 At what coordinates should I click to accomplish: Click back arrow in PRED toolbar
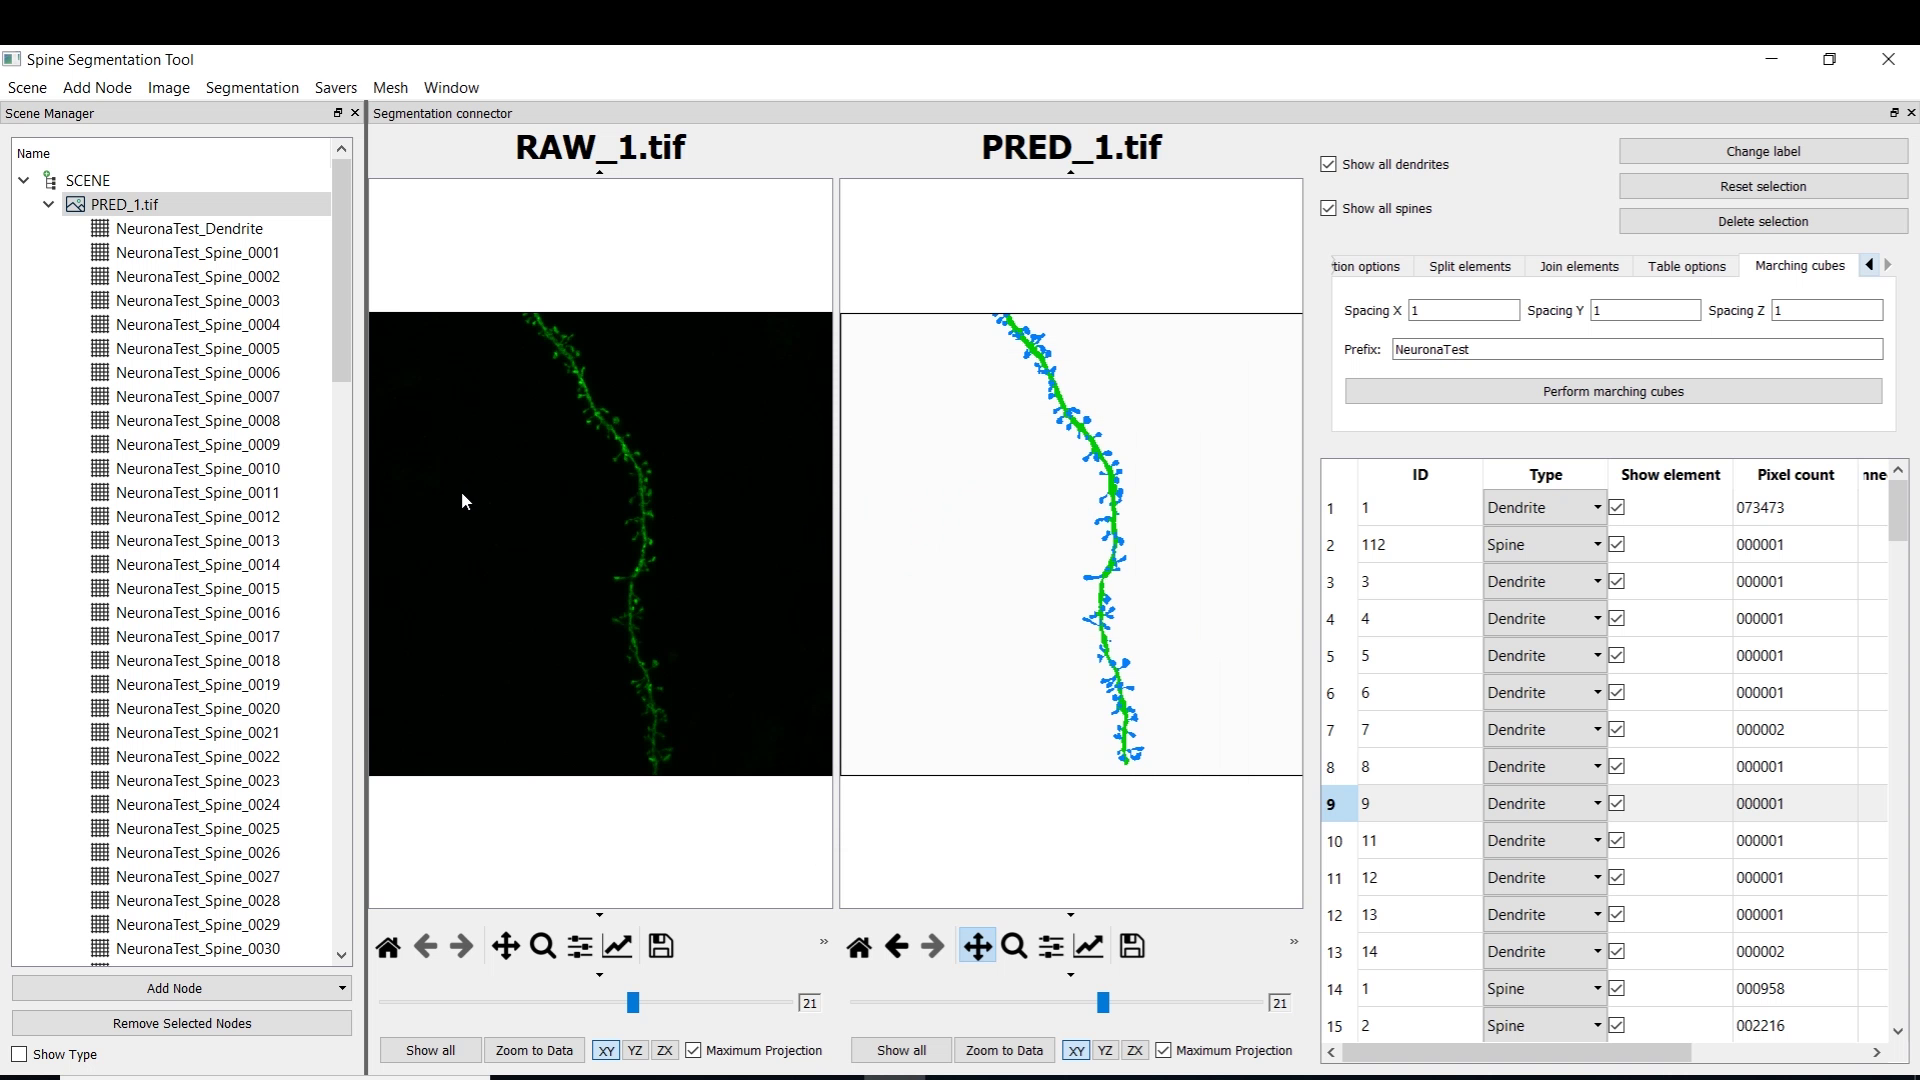pos(896,946)
